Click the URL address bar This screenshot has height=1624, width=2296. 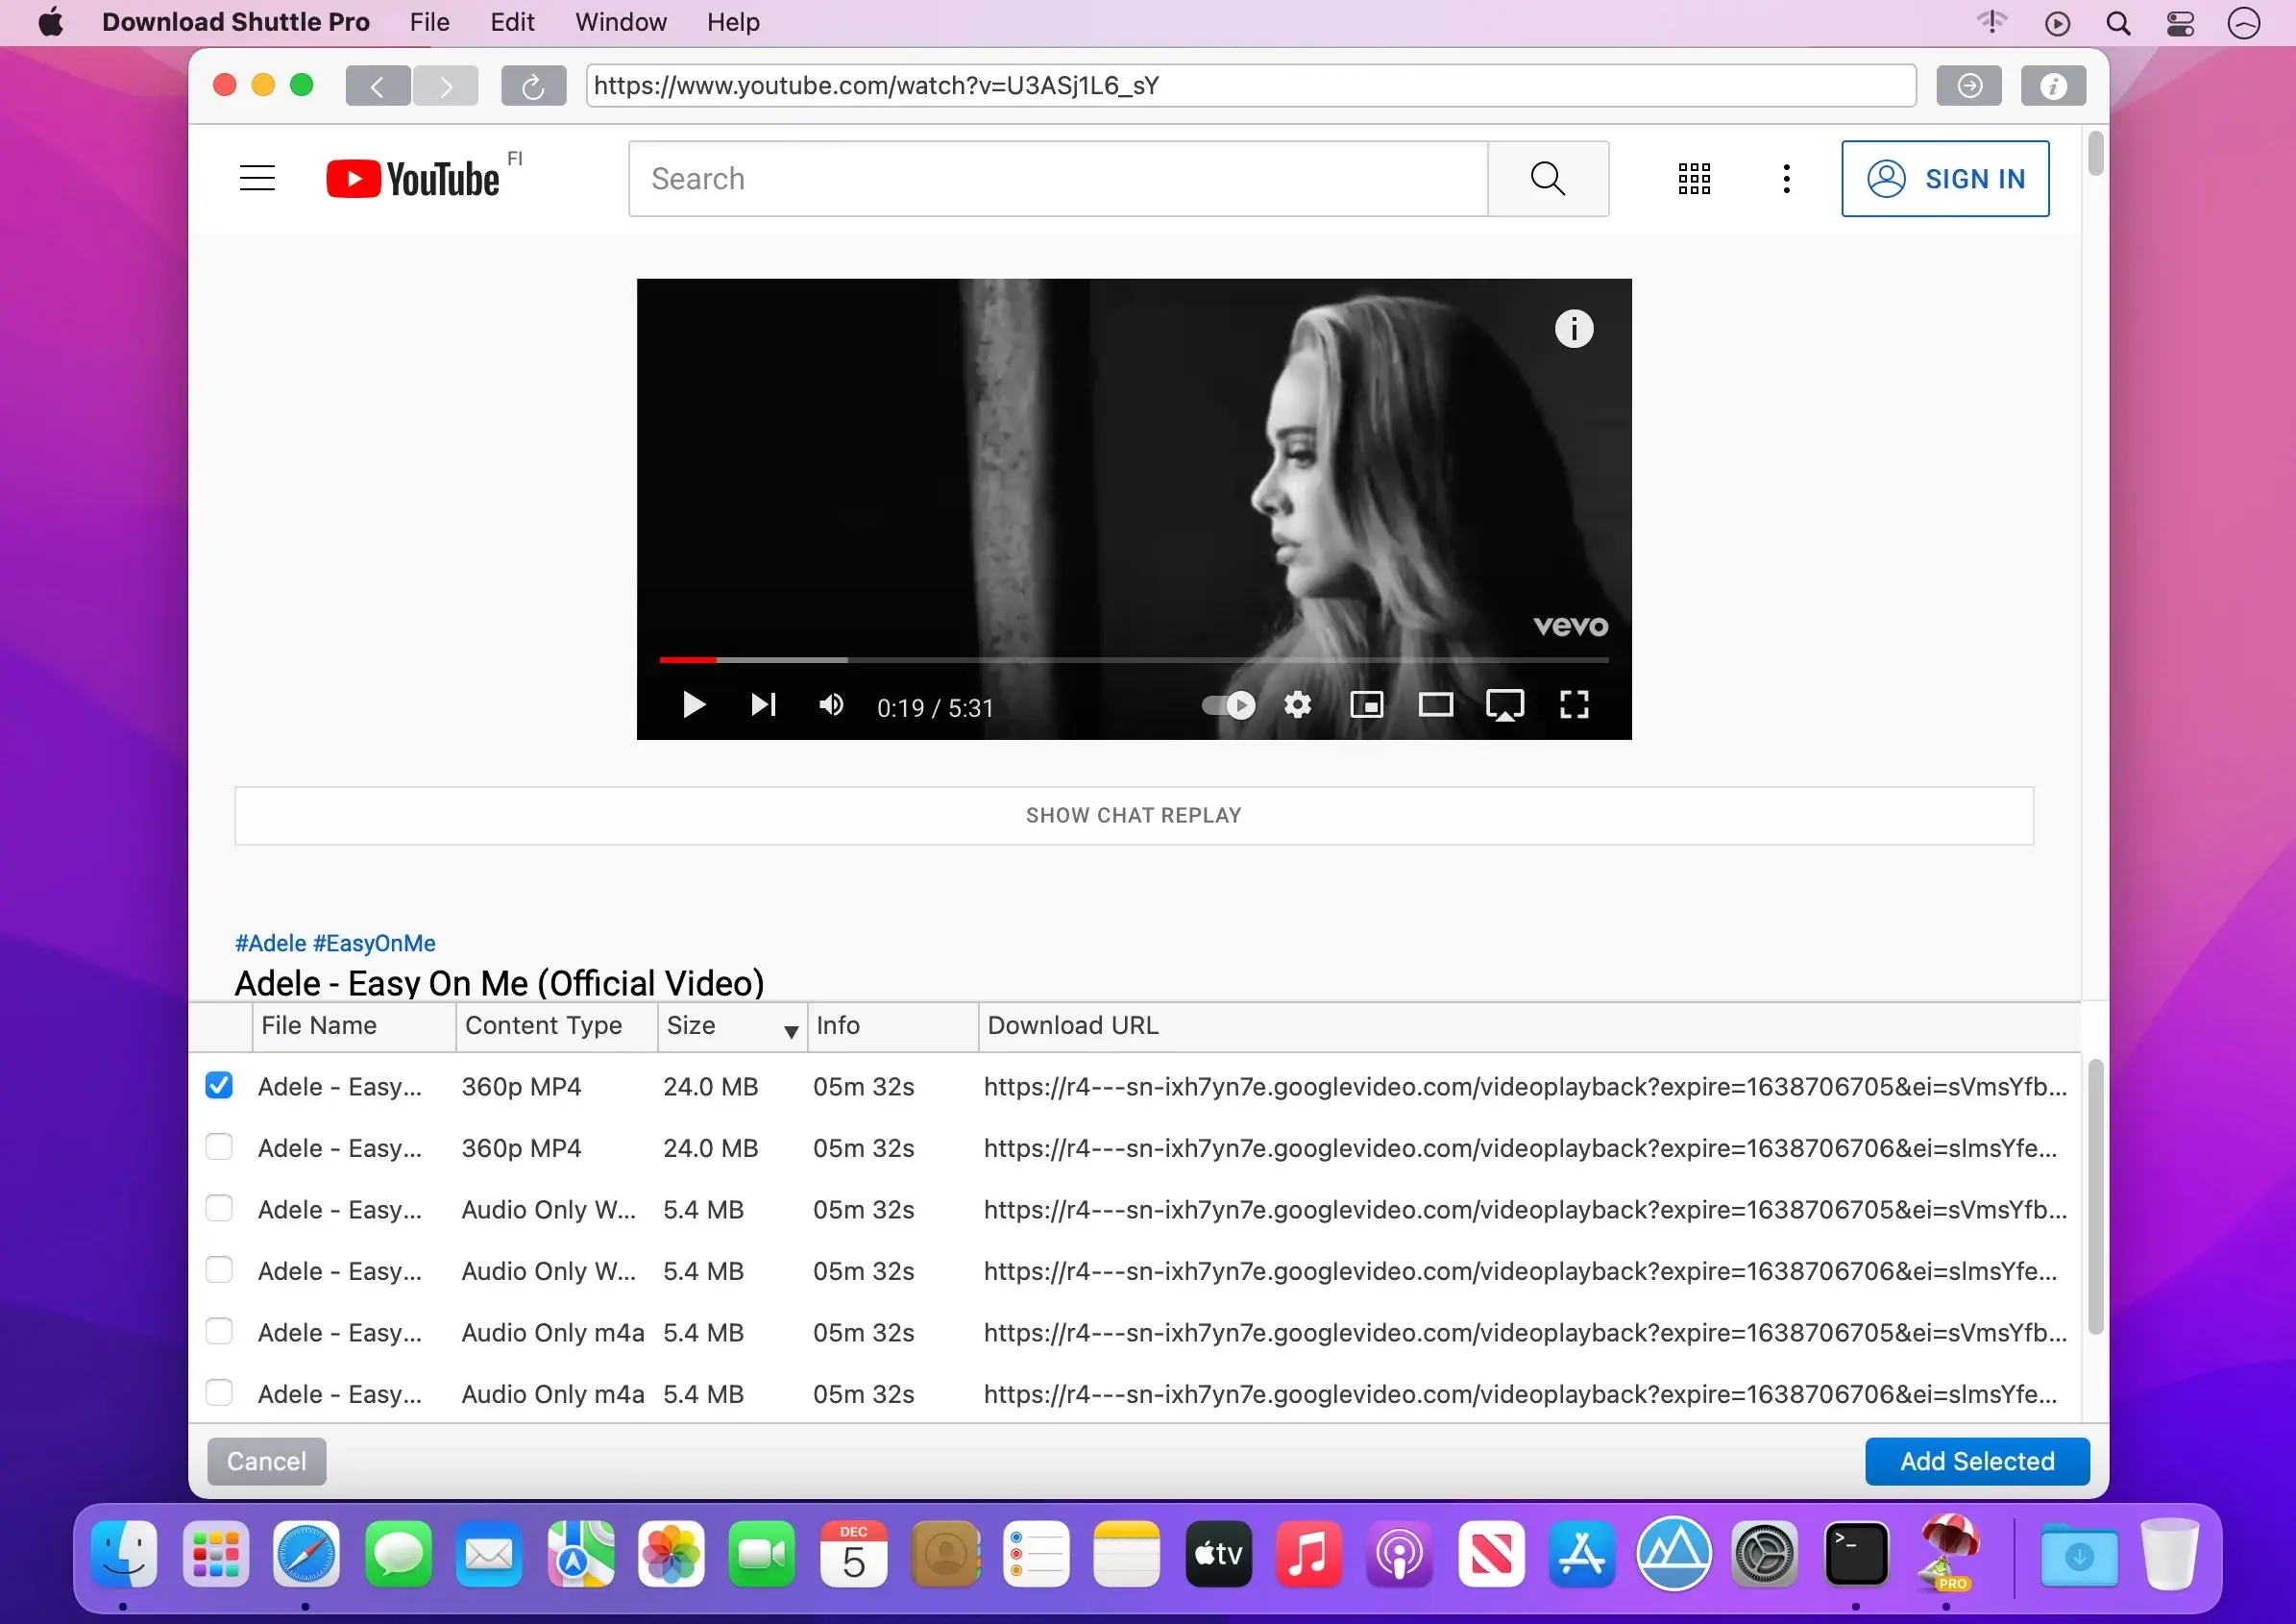(x=1251, y=86)
